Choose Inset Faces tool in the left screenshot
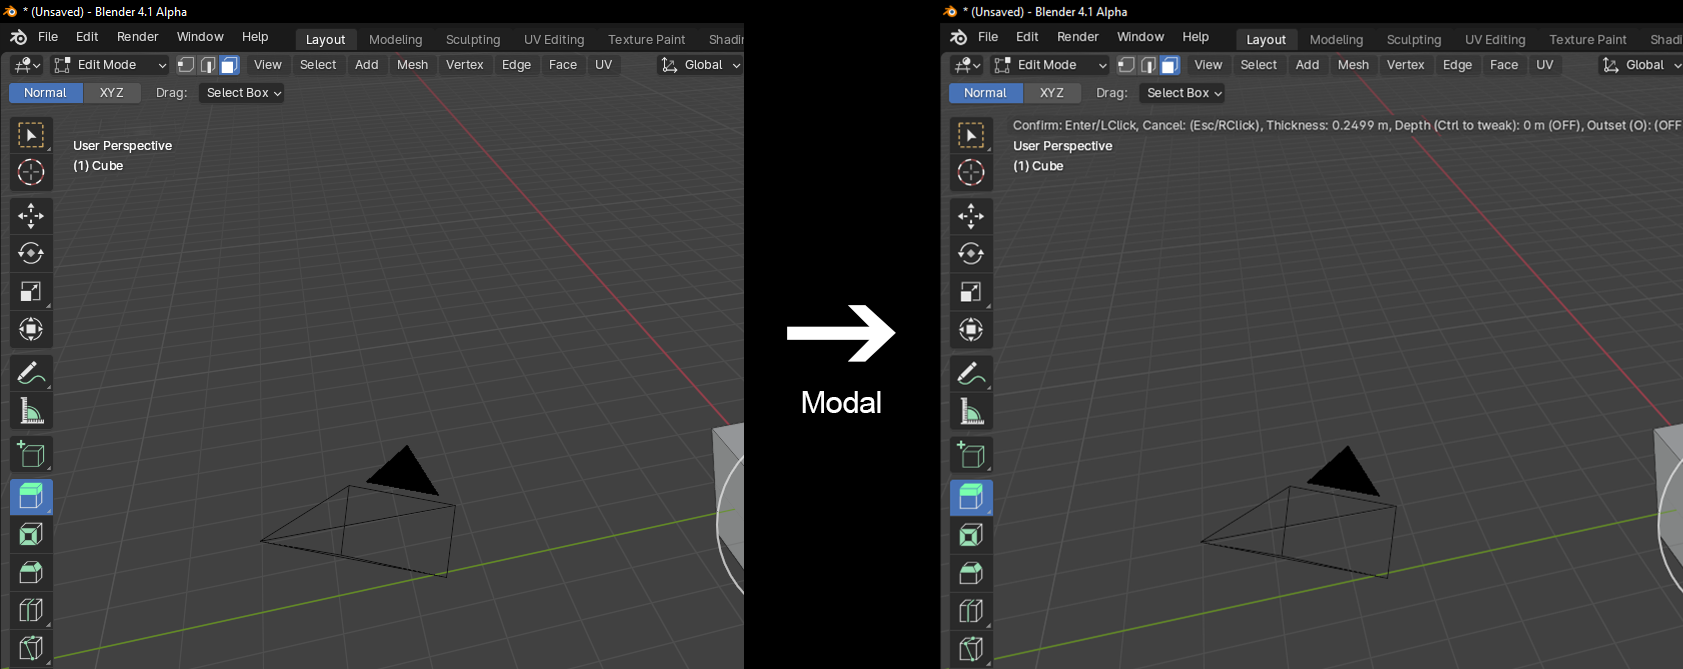The height and width of the screenshot is (669, 1683). point(31,535)
